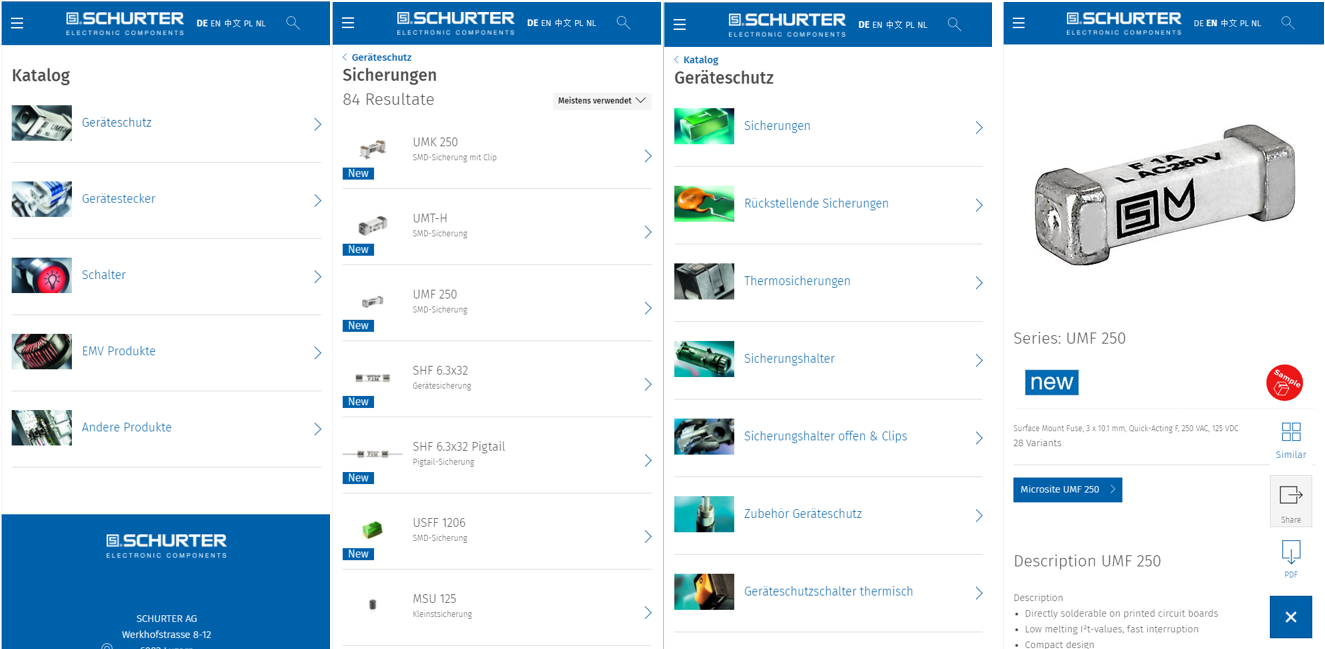Switch language to 中文 on the Katalog screen
This screenshot has height=649, width=1325.
click(233, 23)
